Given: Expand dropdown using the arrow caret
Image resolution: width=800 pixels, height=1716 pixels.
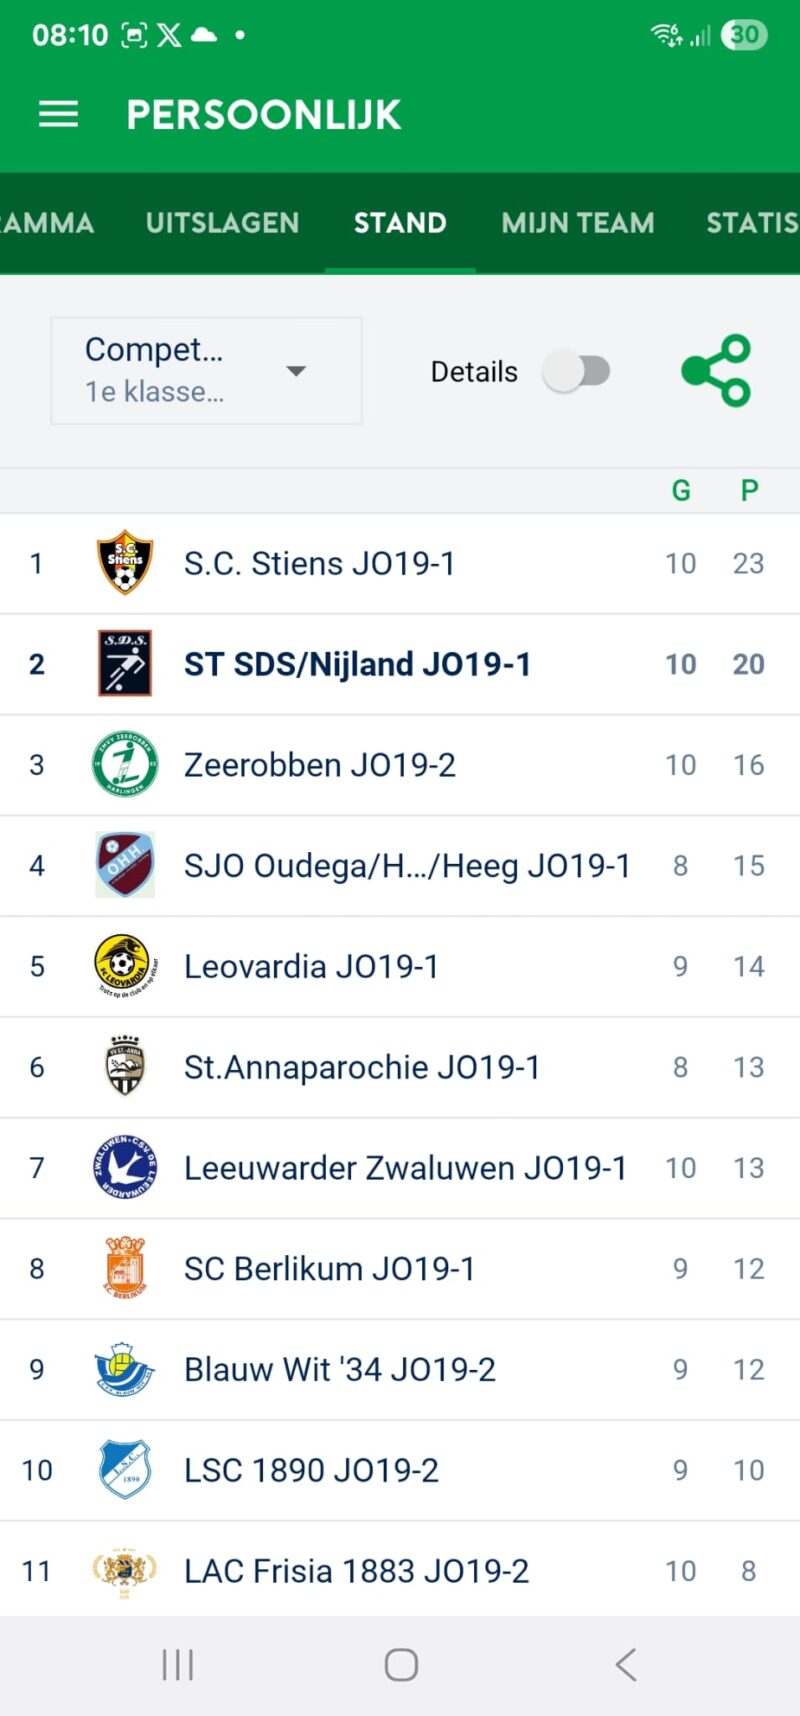Looking at the screenshot, I should (296, 371).
